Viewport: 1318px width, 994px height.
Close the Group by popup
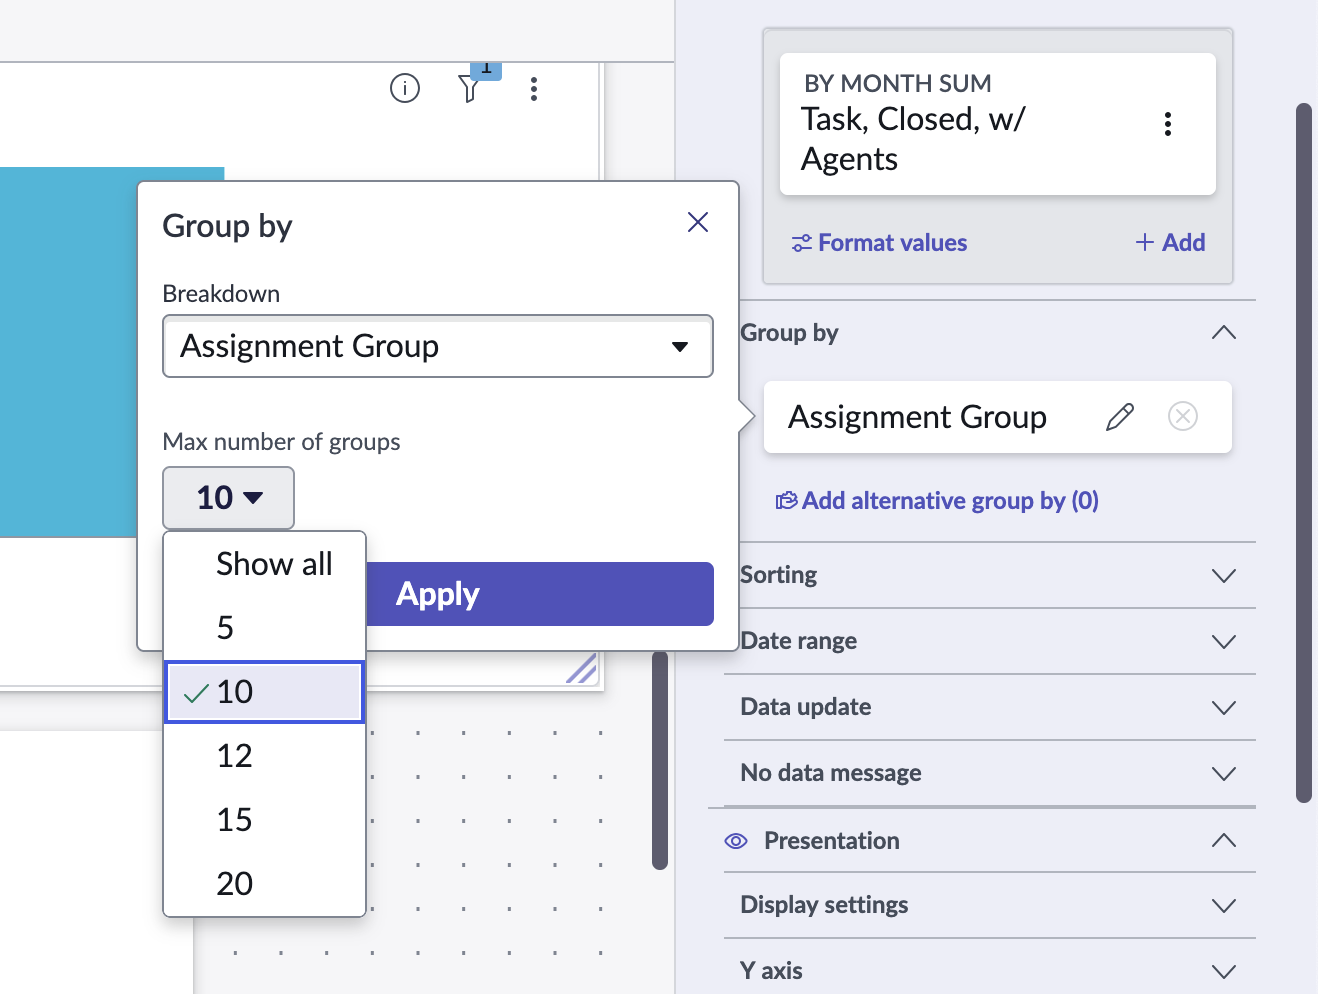pos(698,222)
